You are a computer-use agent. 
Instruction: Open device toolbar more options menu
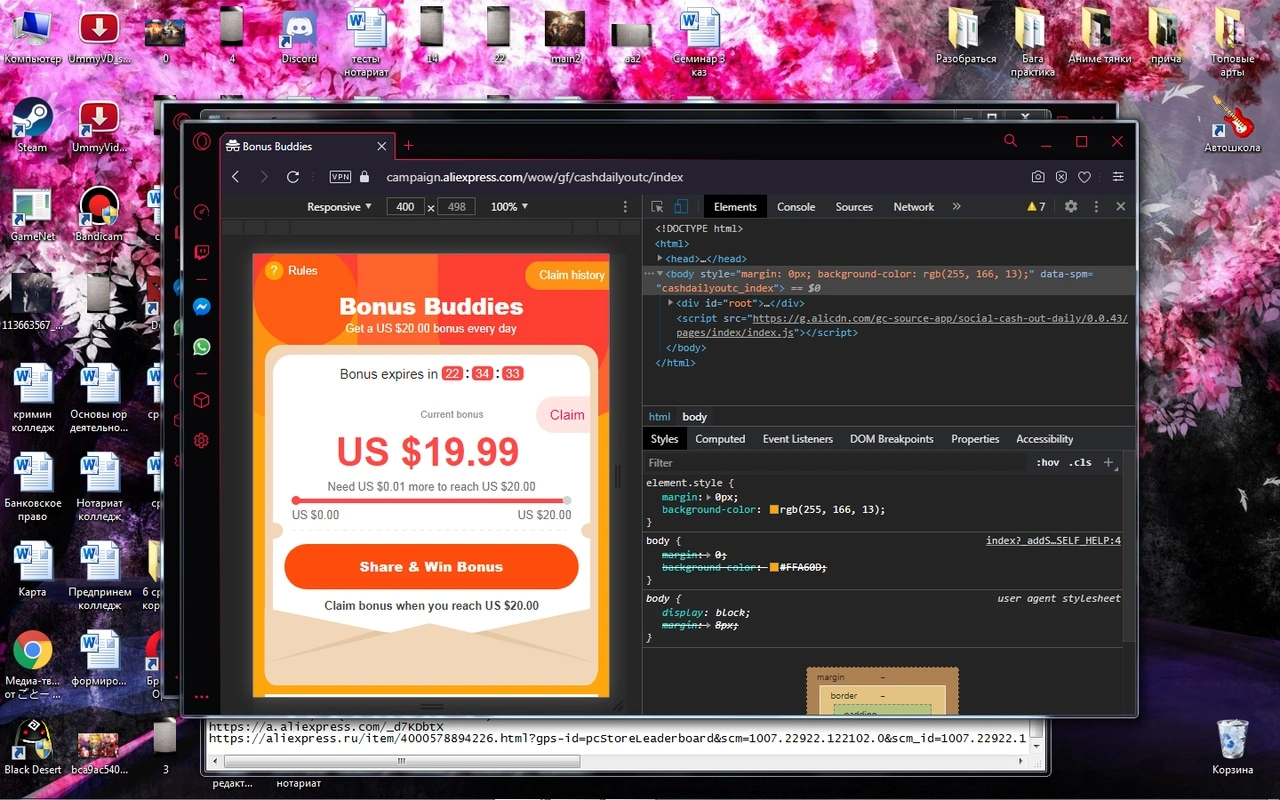pos(626,207)
